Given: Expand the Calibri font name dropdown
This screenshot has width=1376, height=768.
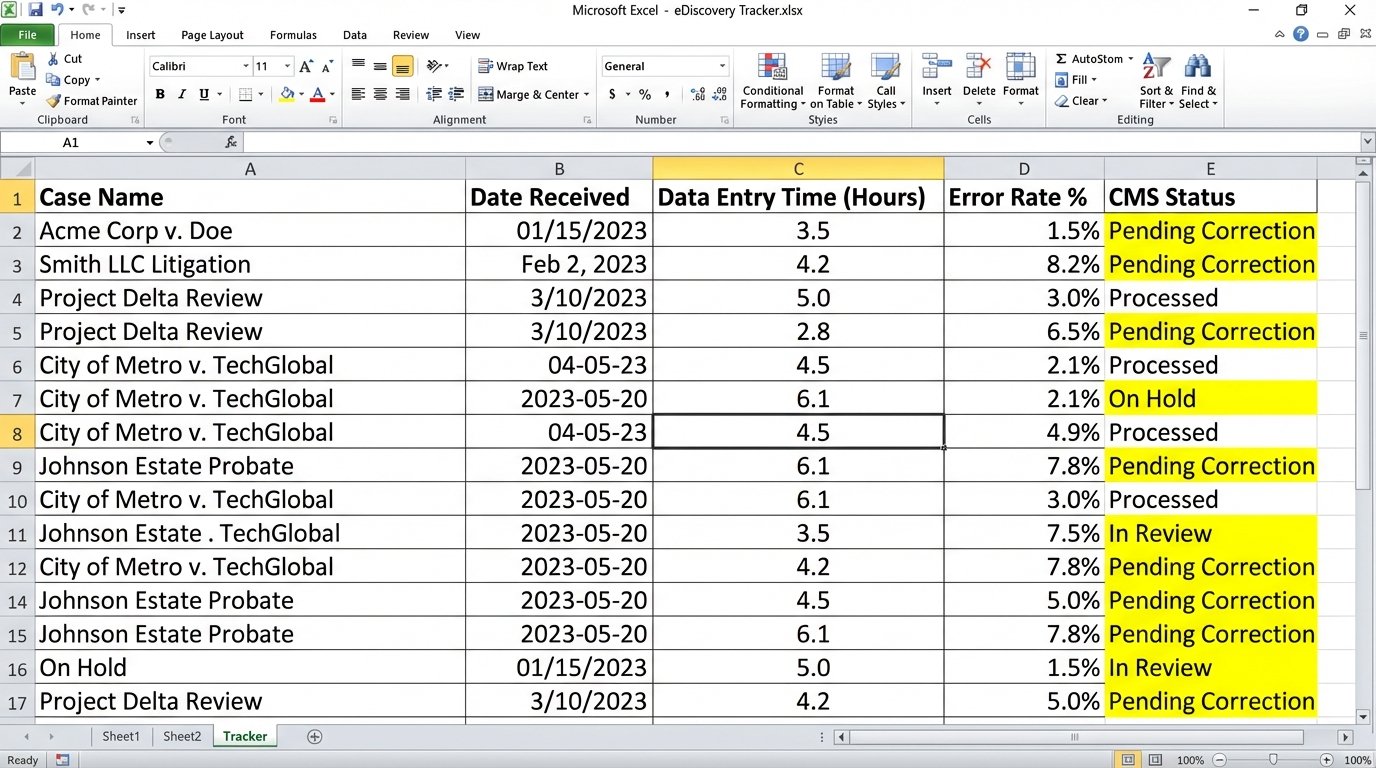Looking at the screenshot, I should tap(246, 67).
